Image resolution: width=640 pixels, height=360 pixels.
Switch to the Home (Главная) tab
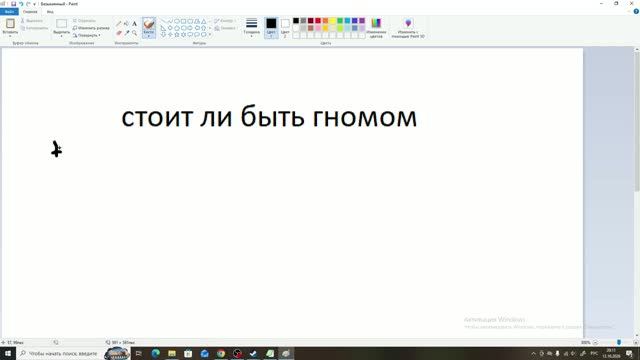pyautogui.click(x=30, y=12)
